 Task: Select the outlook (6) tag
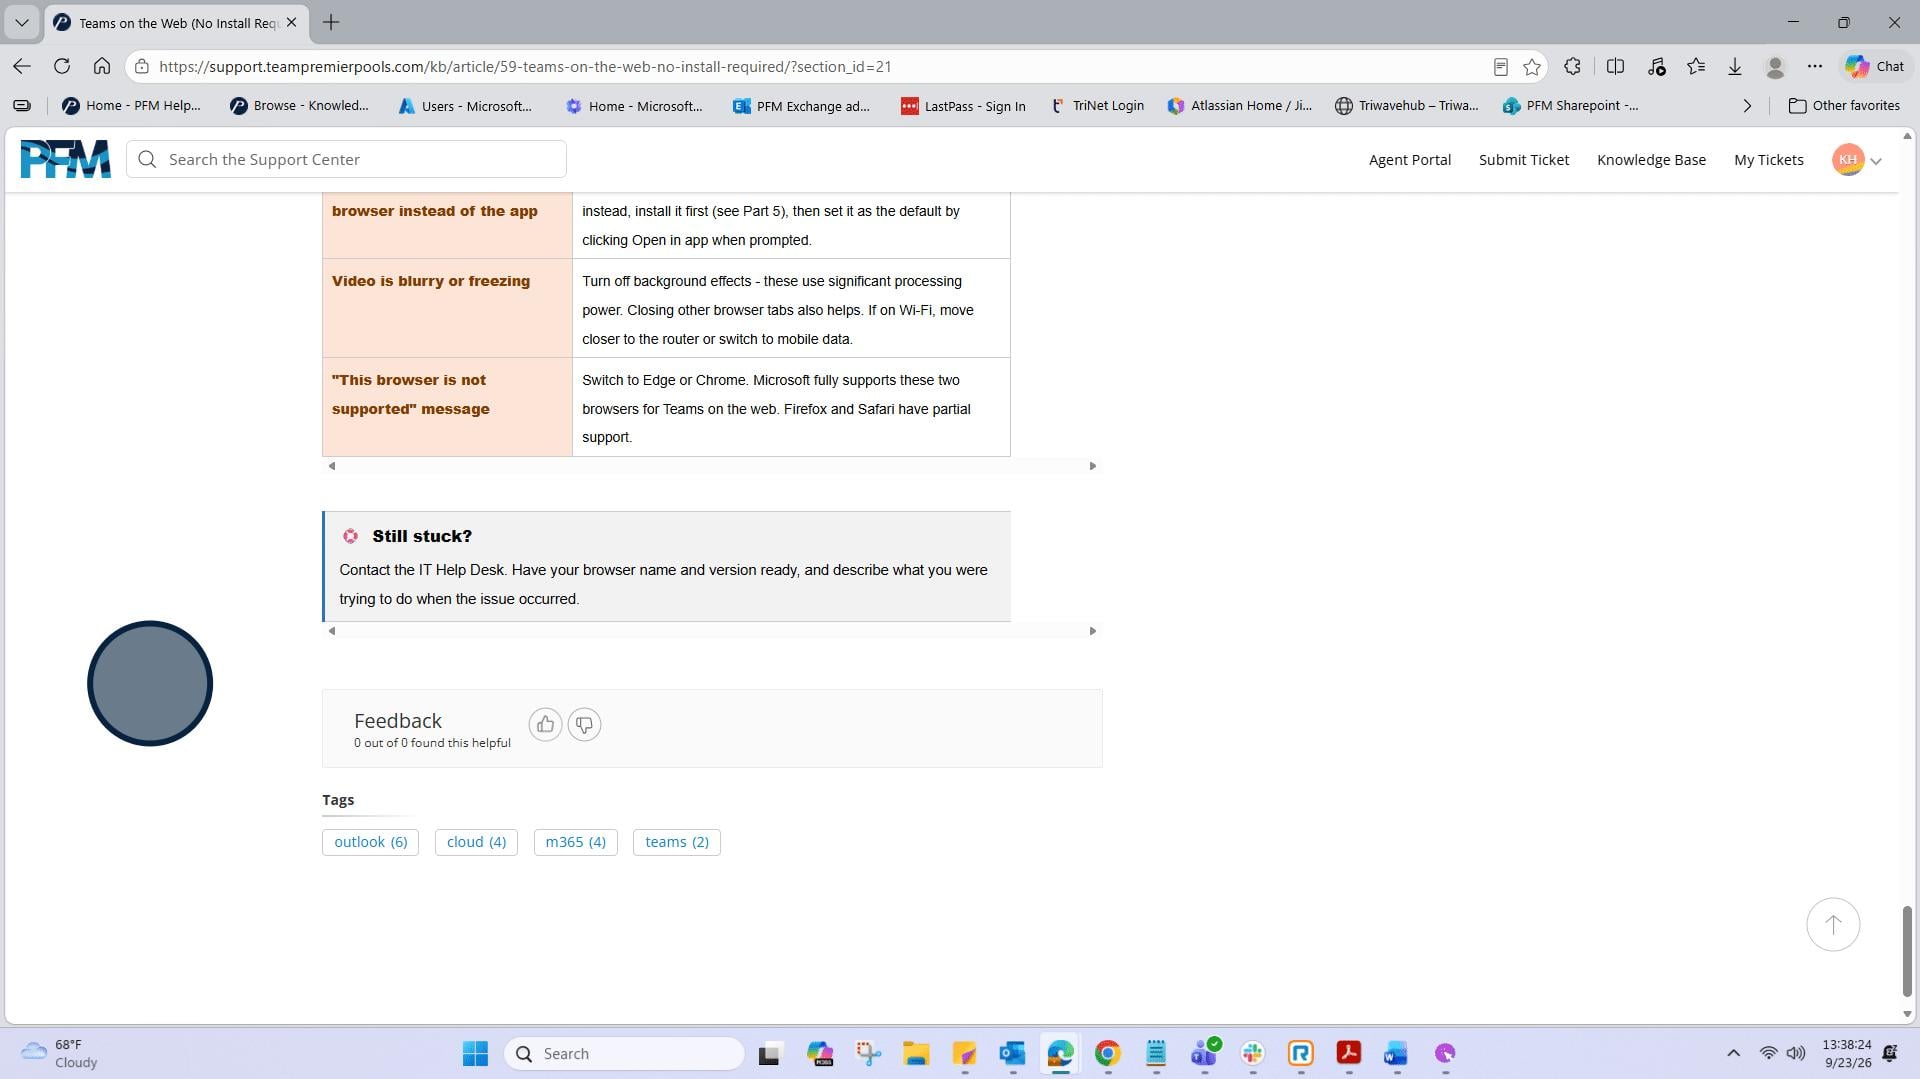tap(371, 842)
